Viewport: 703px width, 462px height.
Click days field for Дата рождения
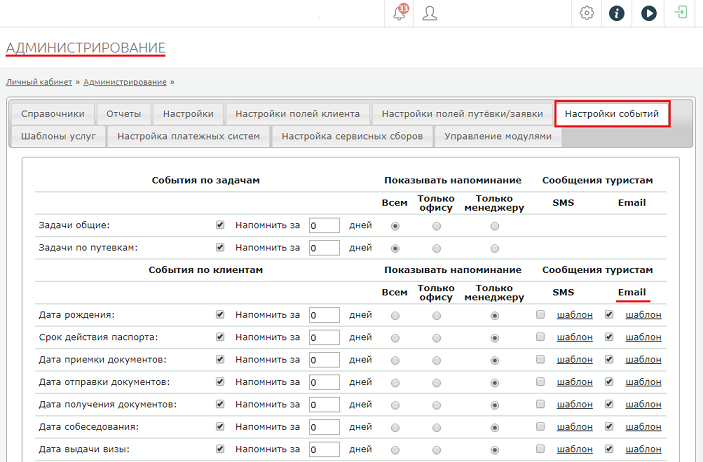point(324,315)
